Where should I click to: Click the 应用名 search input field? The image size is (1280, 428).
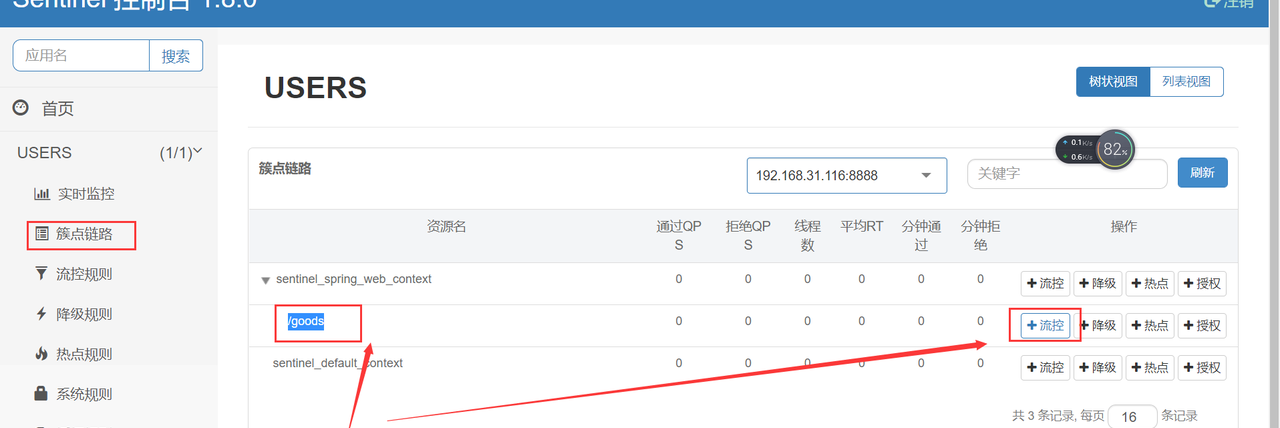(x=81, y=56)
